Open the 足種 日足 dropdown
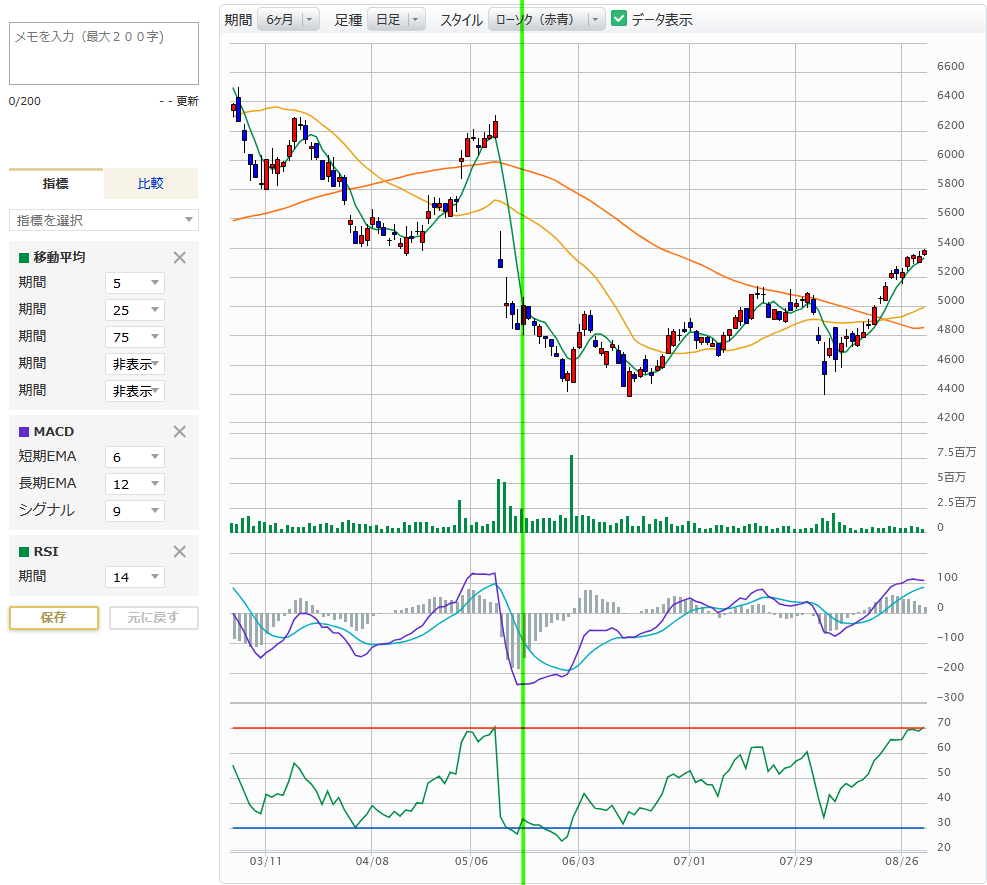The width and height of the screenshot is (987, 885). pos(396,19)
